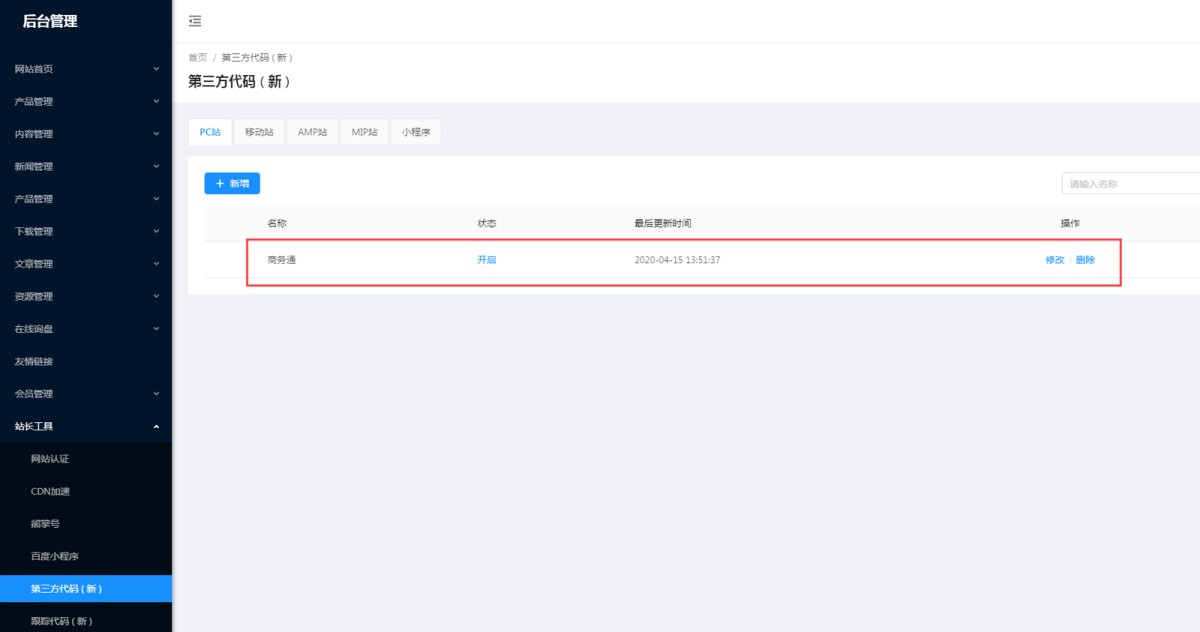Viewport: 1200px width, 632px height.
Task: Click the 首页 breadcrumb link
Action: (x=197, y=58)
